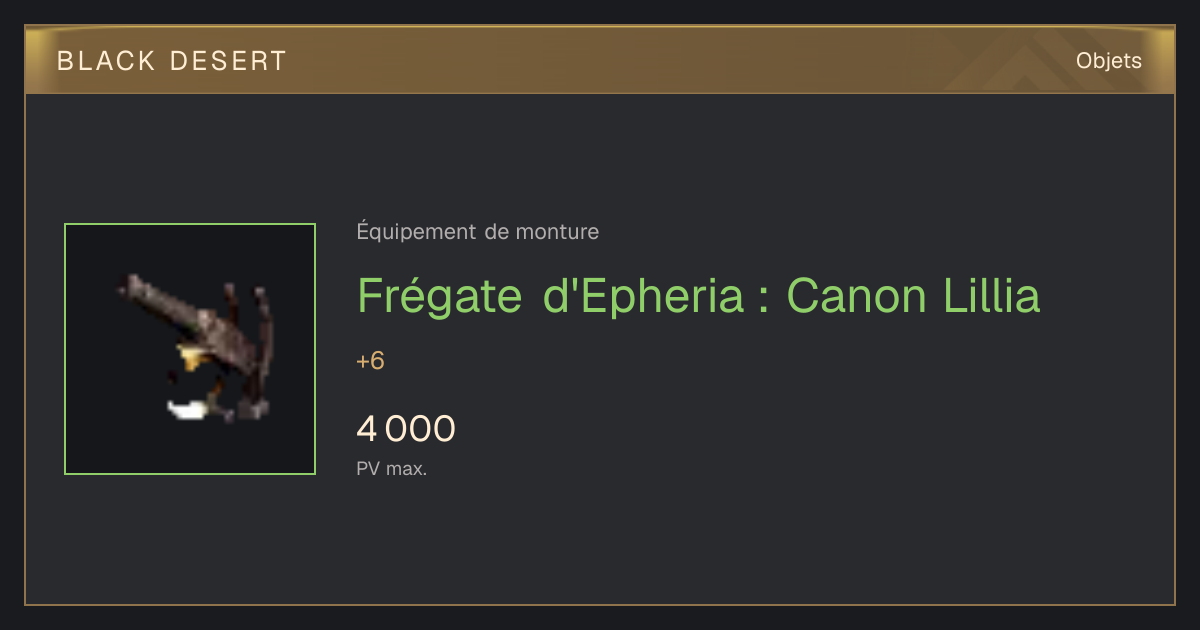Select the Équipement de monture category label

(x=478, y=232)
